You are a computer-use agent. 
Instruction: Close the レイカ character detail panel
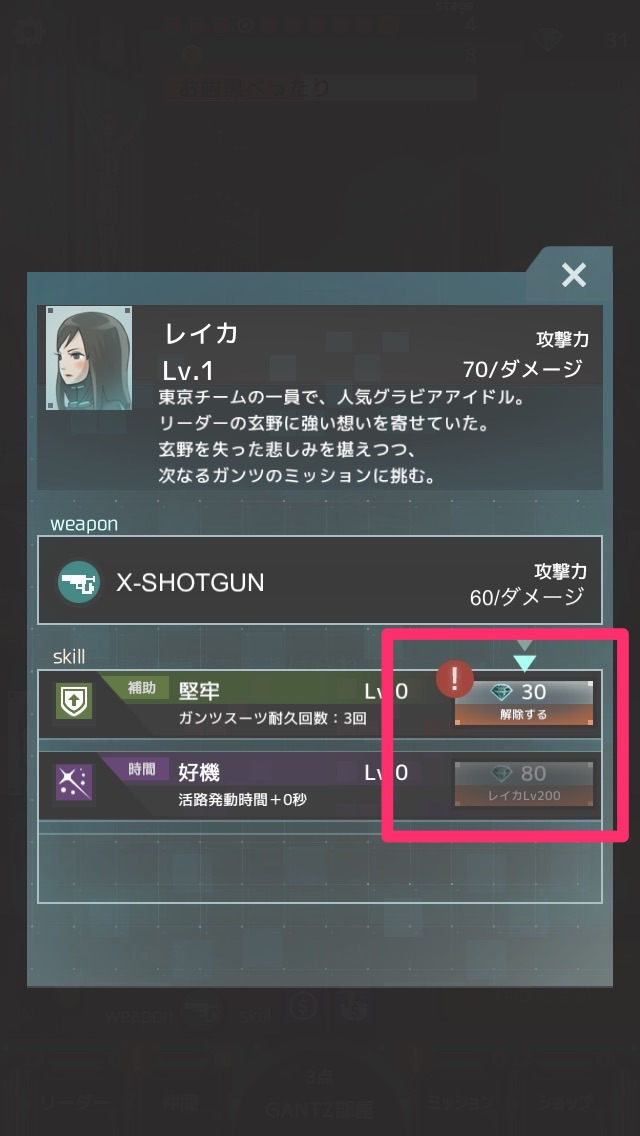coord(573,275)
